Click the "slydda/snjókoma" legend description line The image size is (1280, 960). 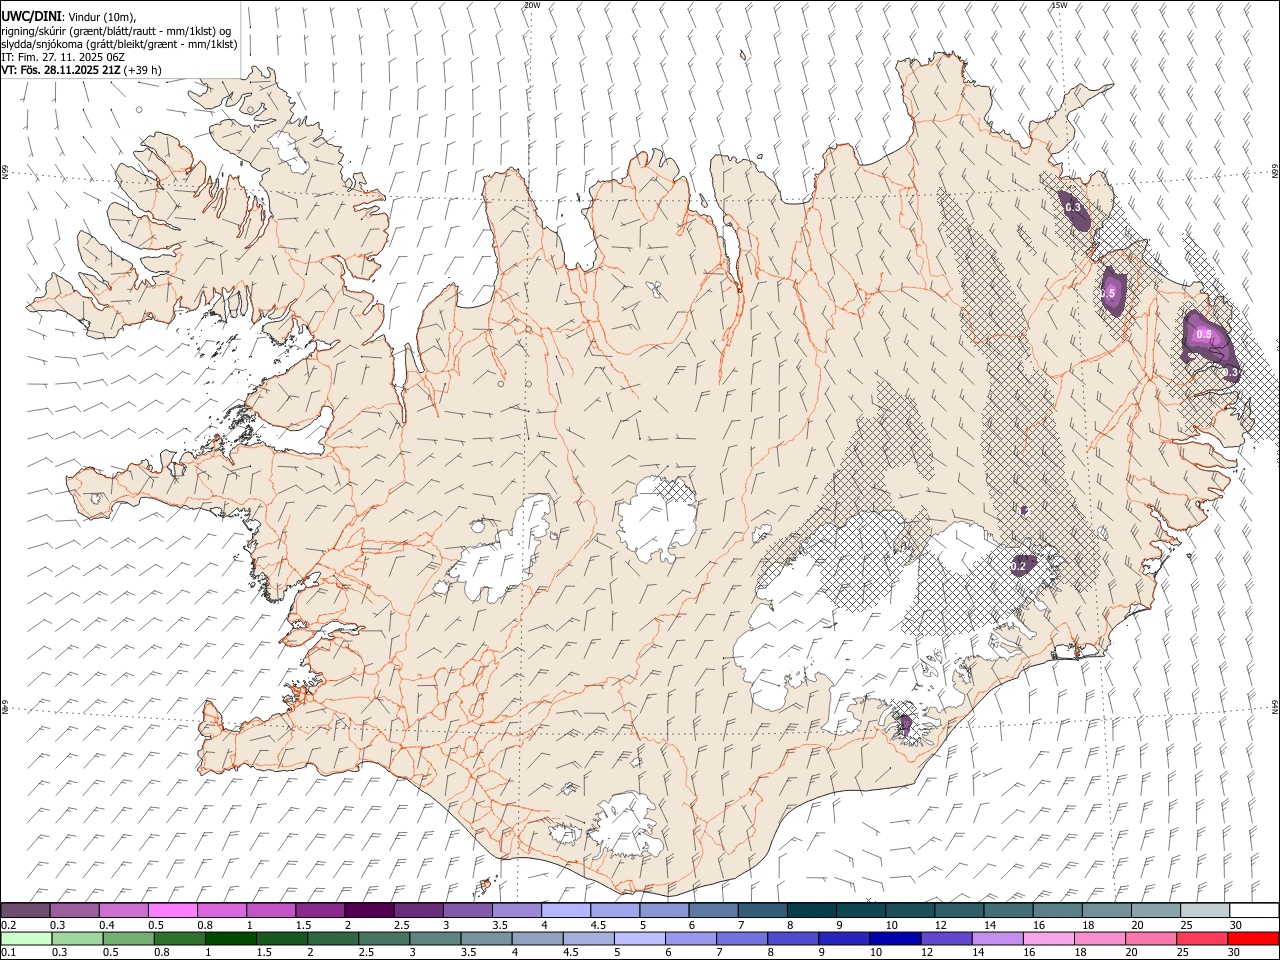coord(119,44)
